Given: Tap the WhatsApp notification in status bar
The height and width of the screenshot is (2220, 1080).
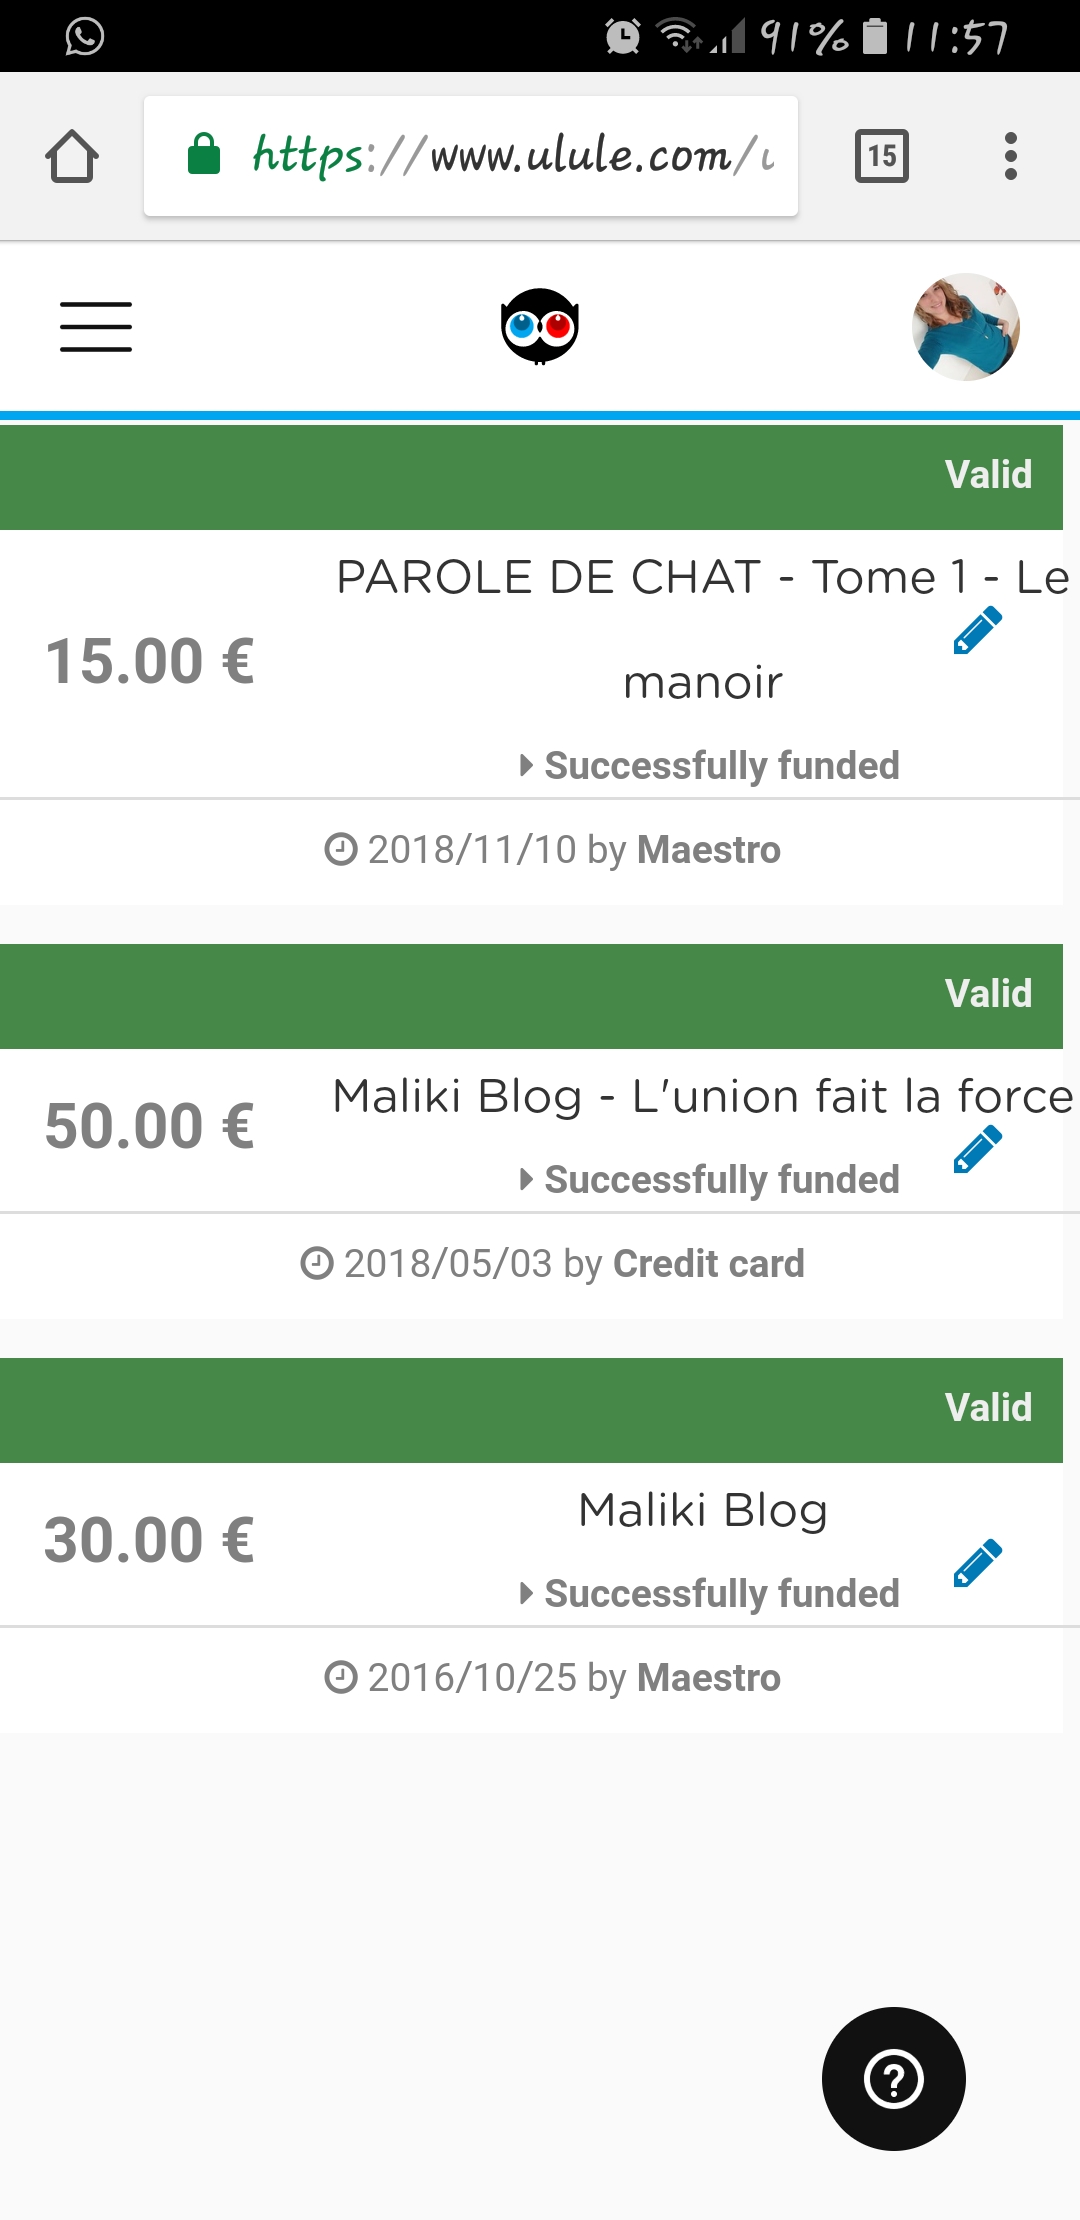Looking at the screenshot, I should point(85,37).
